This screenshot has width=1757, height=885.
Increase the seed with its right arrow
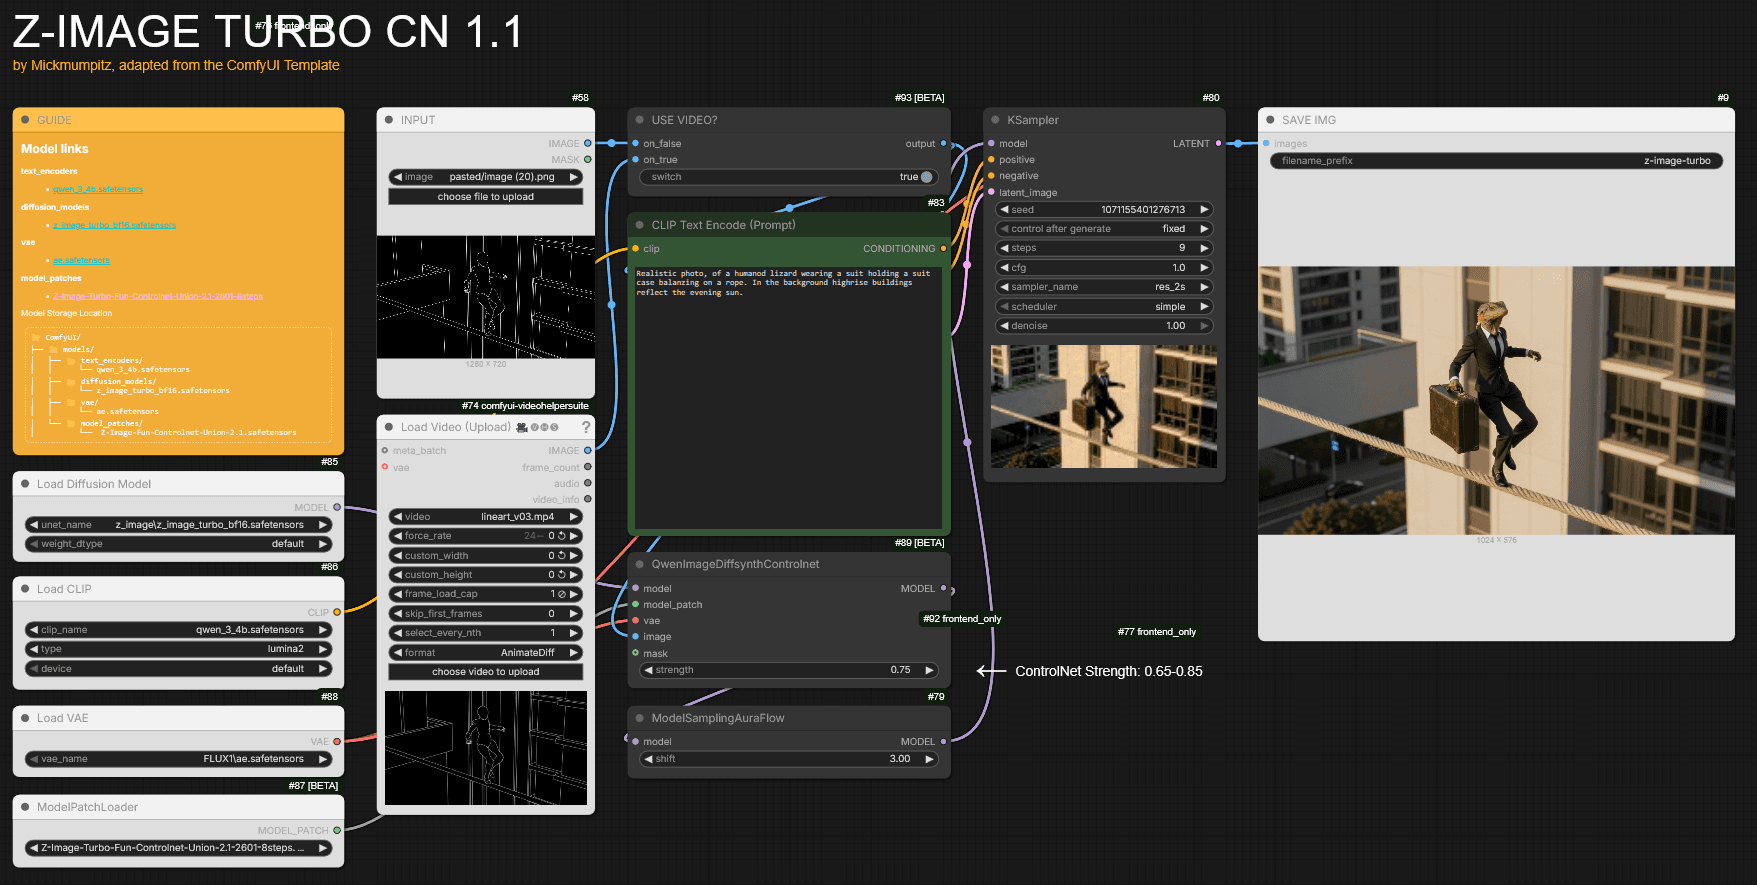click(x=1204, y=210)
